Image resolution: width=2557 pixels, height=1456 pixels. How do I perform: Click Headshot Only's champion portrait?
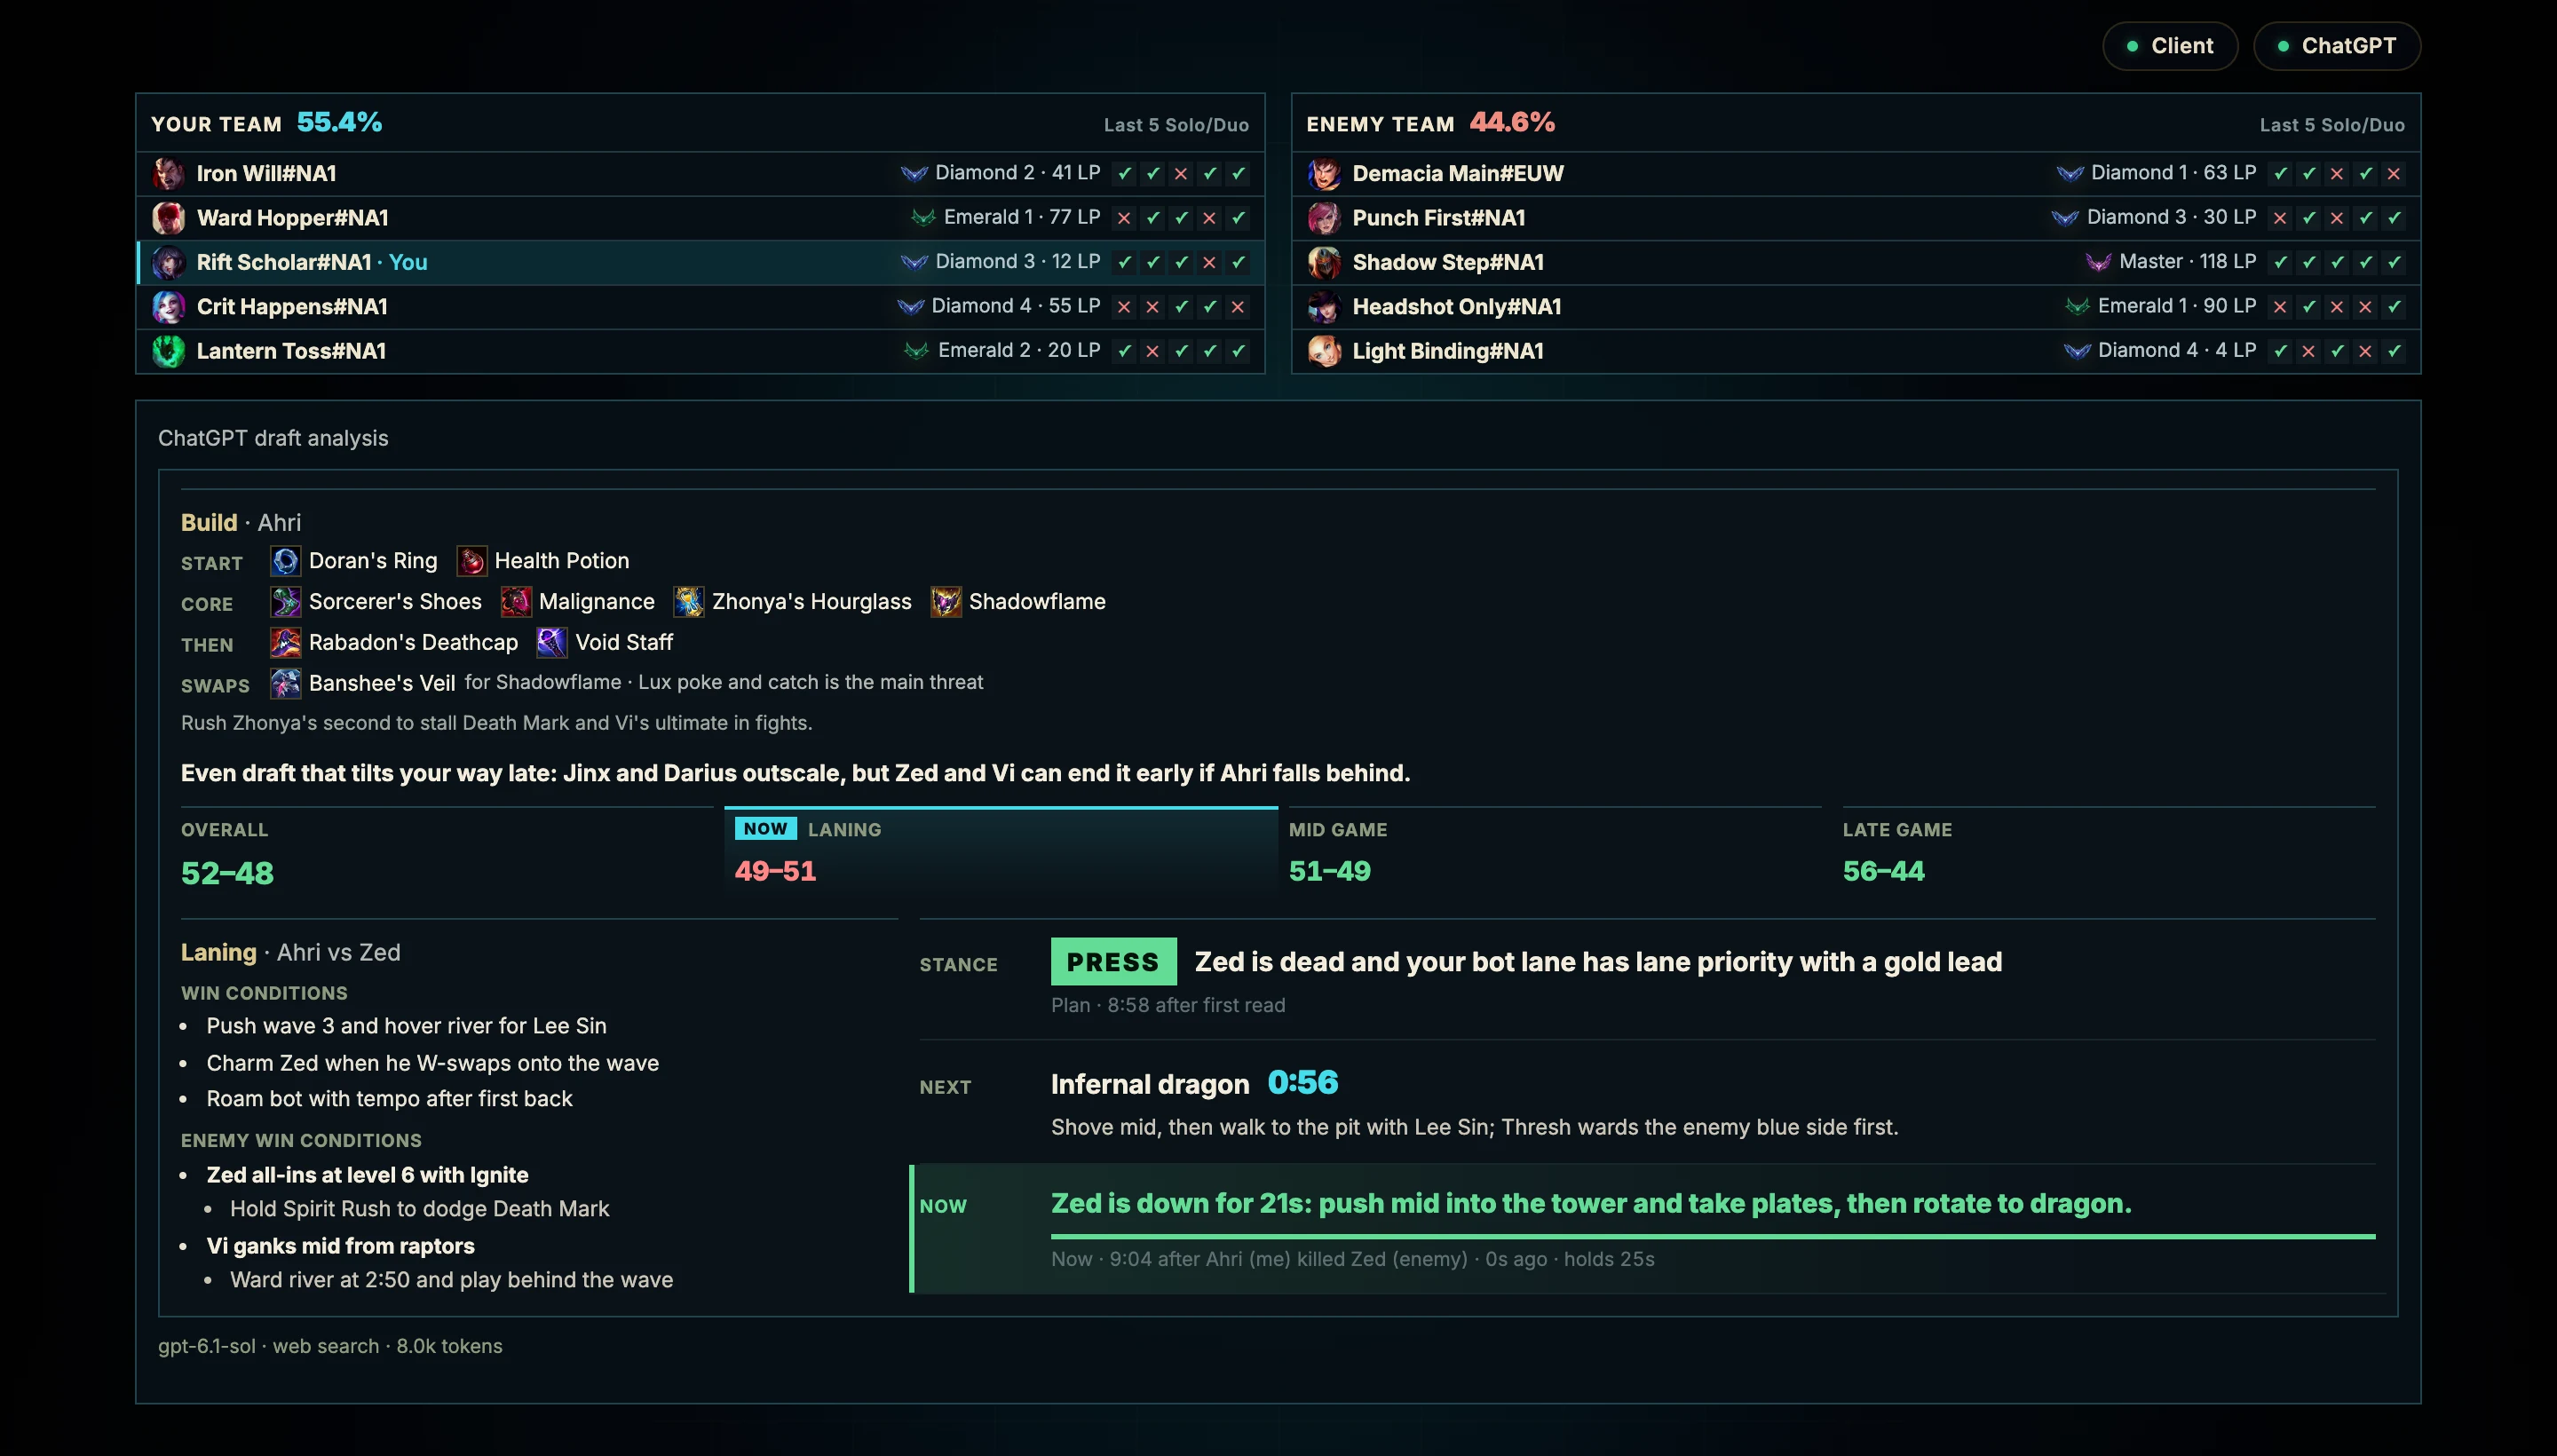pyautogui.click(x=1324, y=307)
